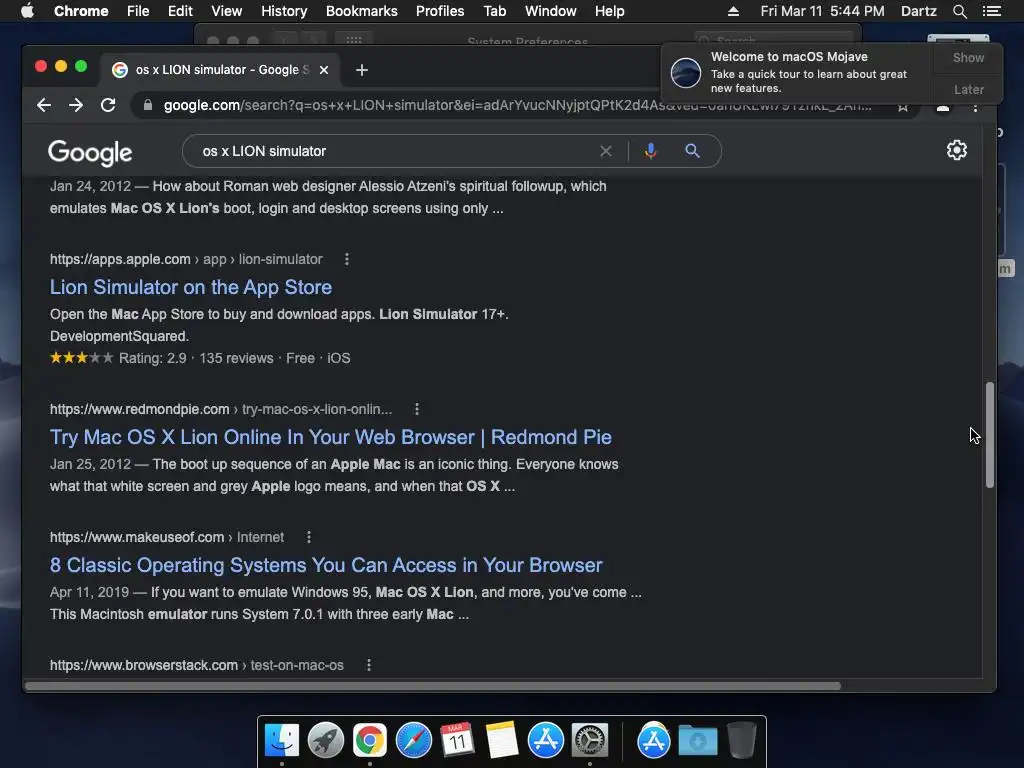Click the Chrome address bar URL
1024x768 pixels.
click(517, 106)
